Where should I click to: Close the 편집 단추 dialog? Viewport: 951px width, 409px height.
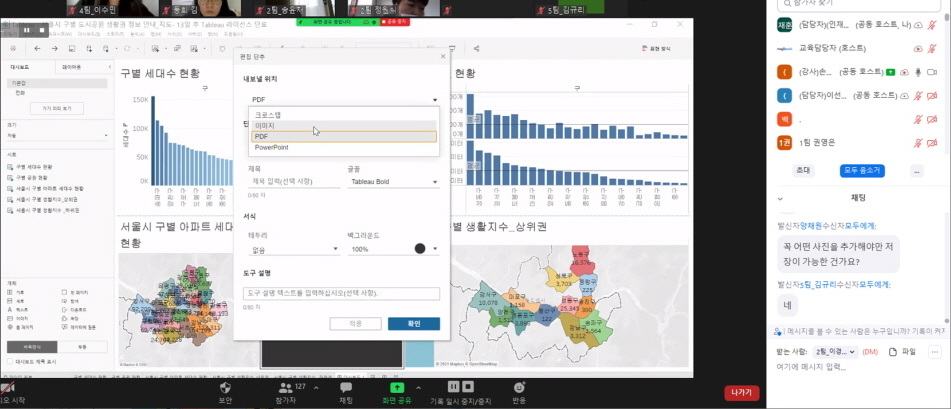(x=443, y=56)
